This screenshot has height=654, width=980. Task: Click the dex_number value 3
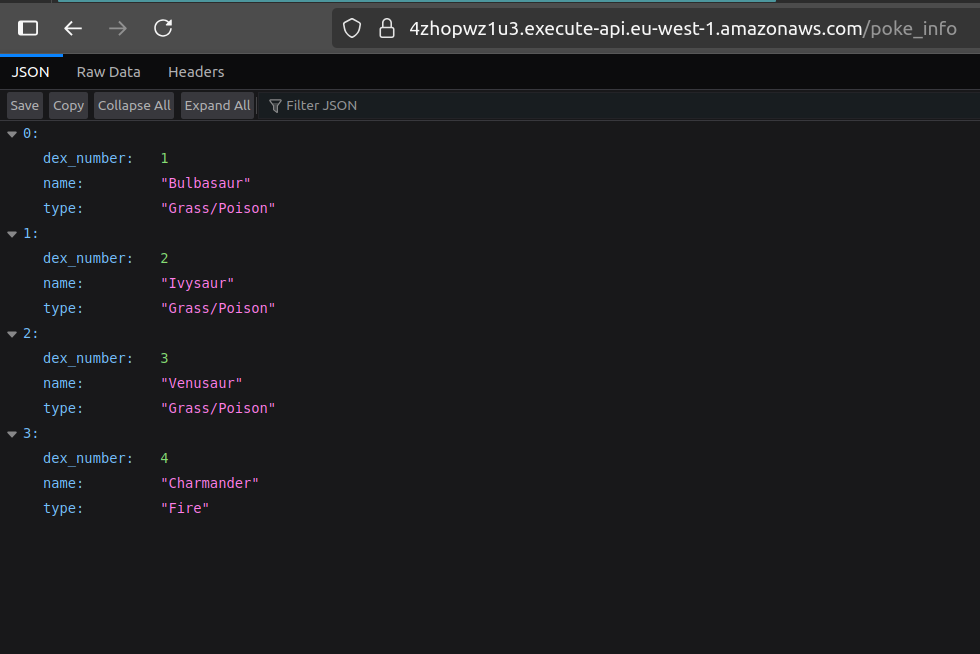(164, 358)
